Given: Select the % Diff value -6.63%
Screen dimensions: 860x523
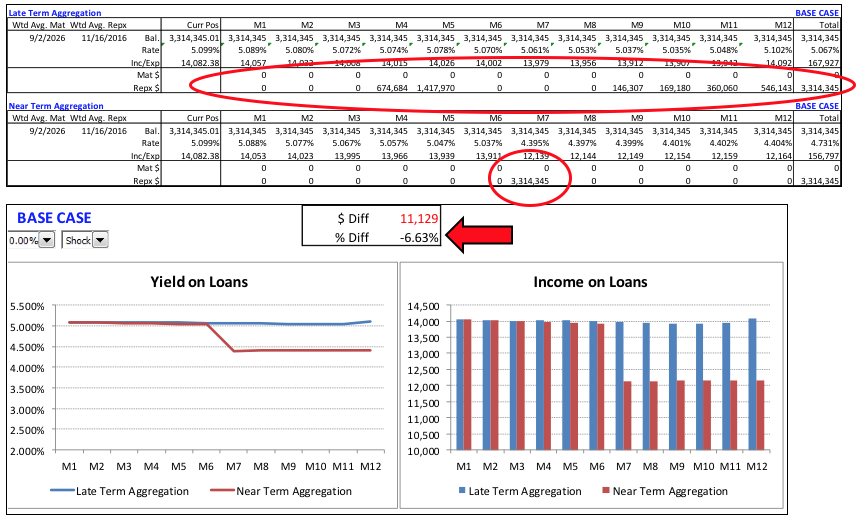Looking at the screenshot, I should tap(419, 238).
